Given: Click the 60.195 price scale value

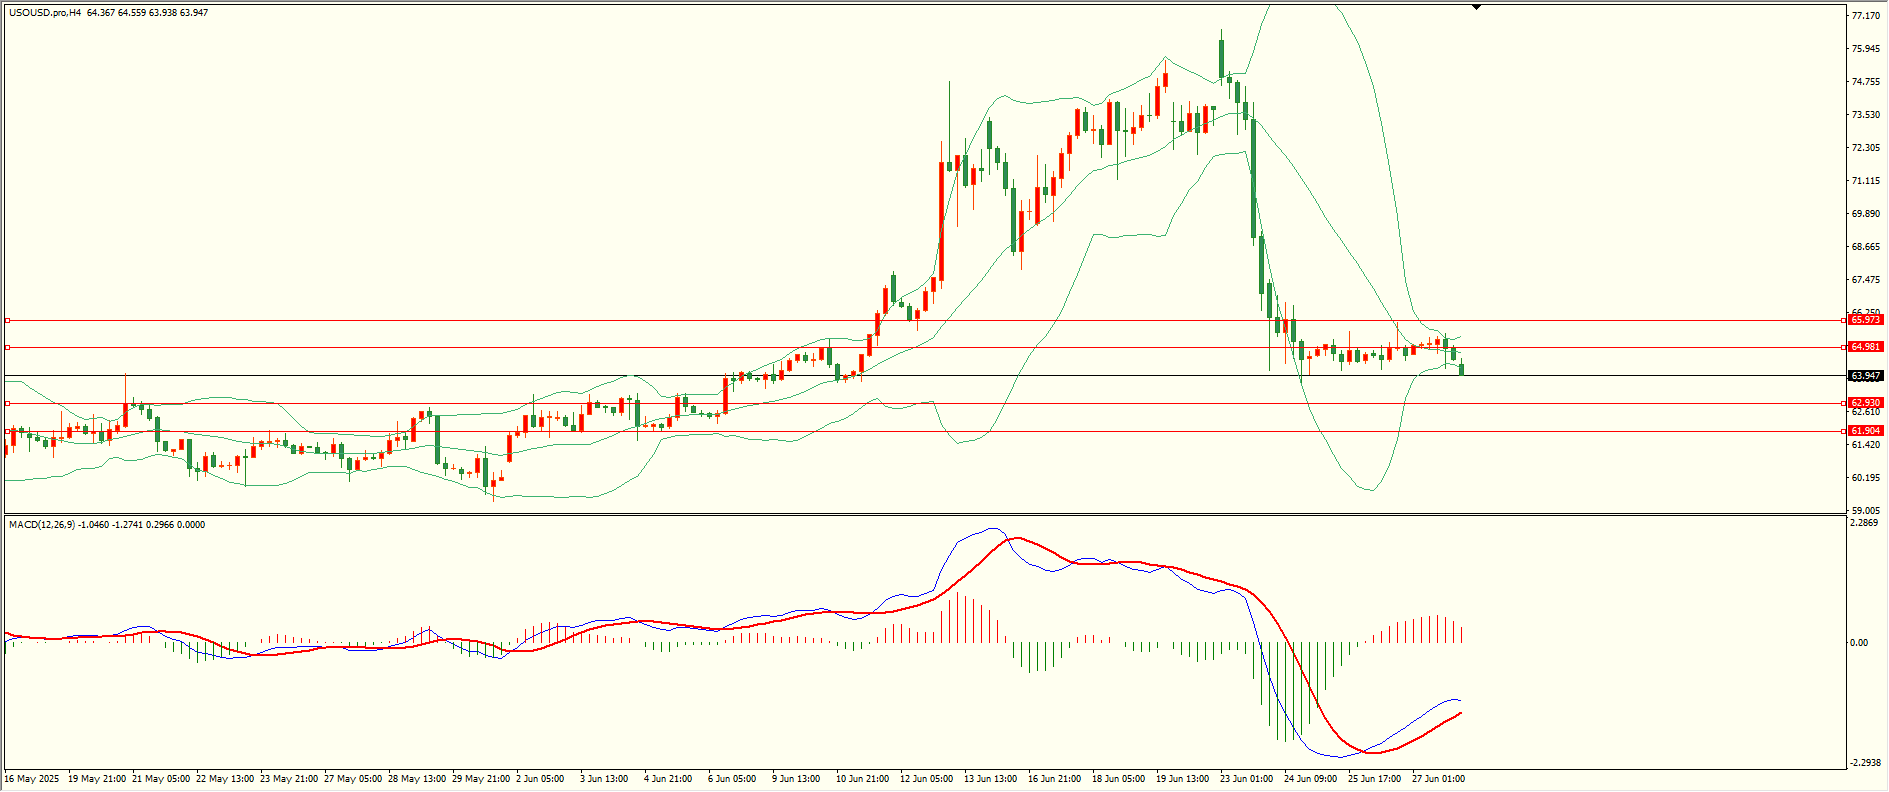Looking at the screenshot, I should pyautogui.click(x=1867, y=478).
